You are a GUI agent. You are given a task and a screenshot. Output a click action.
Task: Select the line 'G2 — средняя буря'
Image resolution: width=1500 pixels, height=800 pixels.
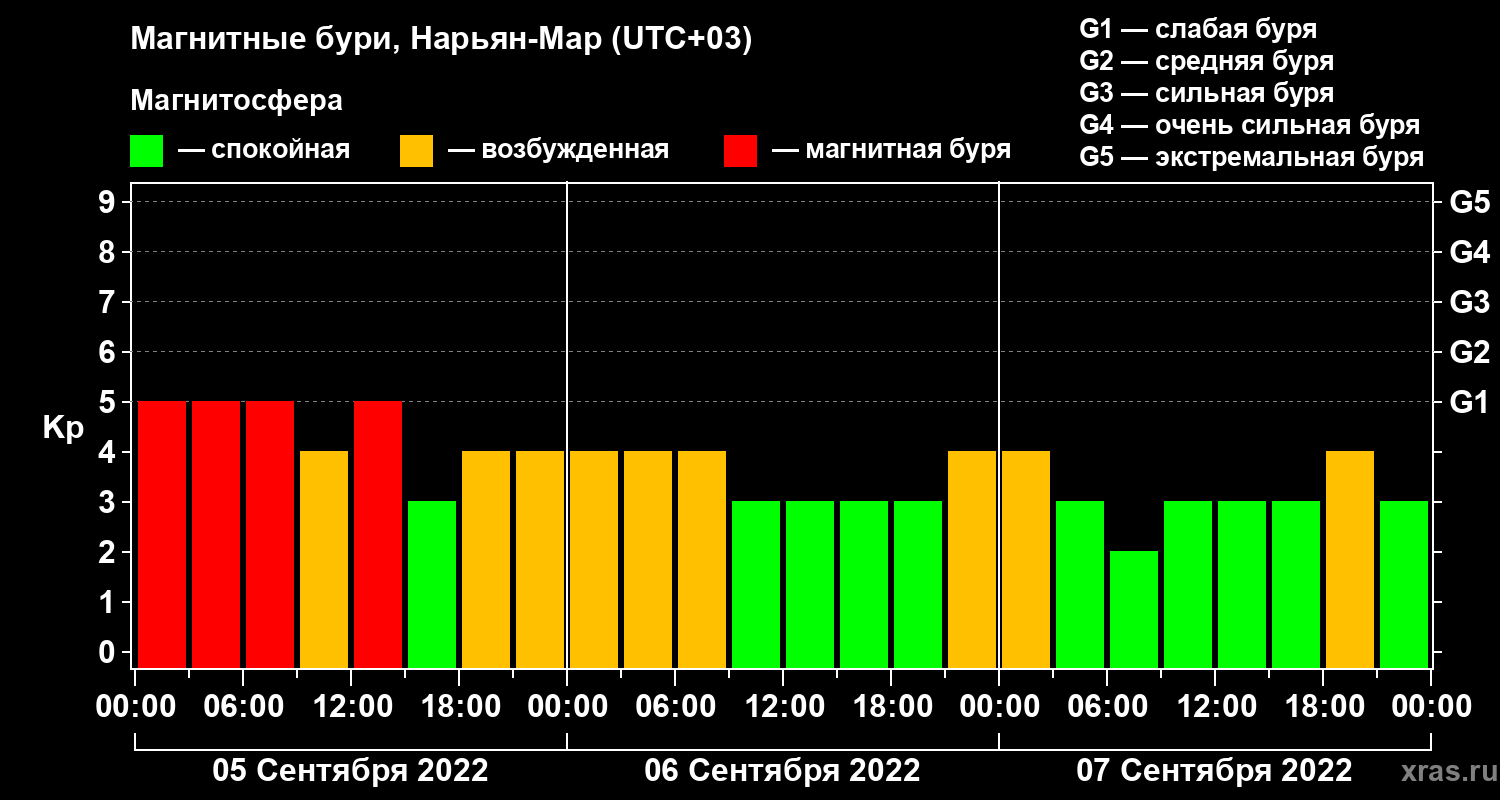click(x=1206, y=61)
